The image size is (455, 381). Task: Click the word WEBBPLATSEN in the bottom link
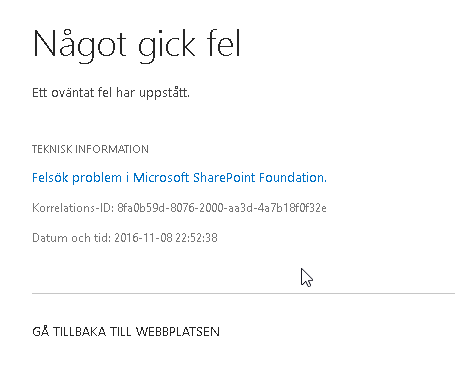(x=178, y=332)
